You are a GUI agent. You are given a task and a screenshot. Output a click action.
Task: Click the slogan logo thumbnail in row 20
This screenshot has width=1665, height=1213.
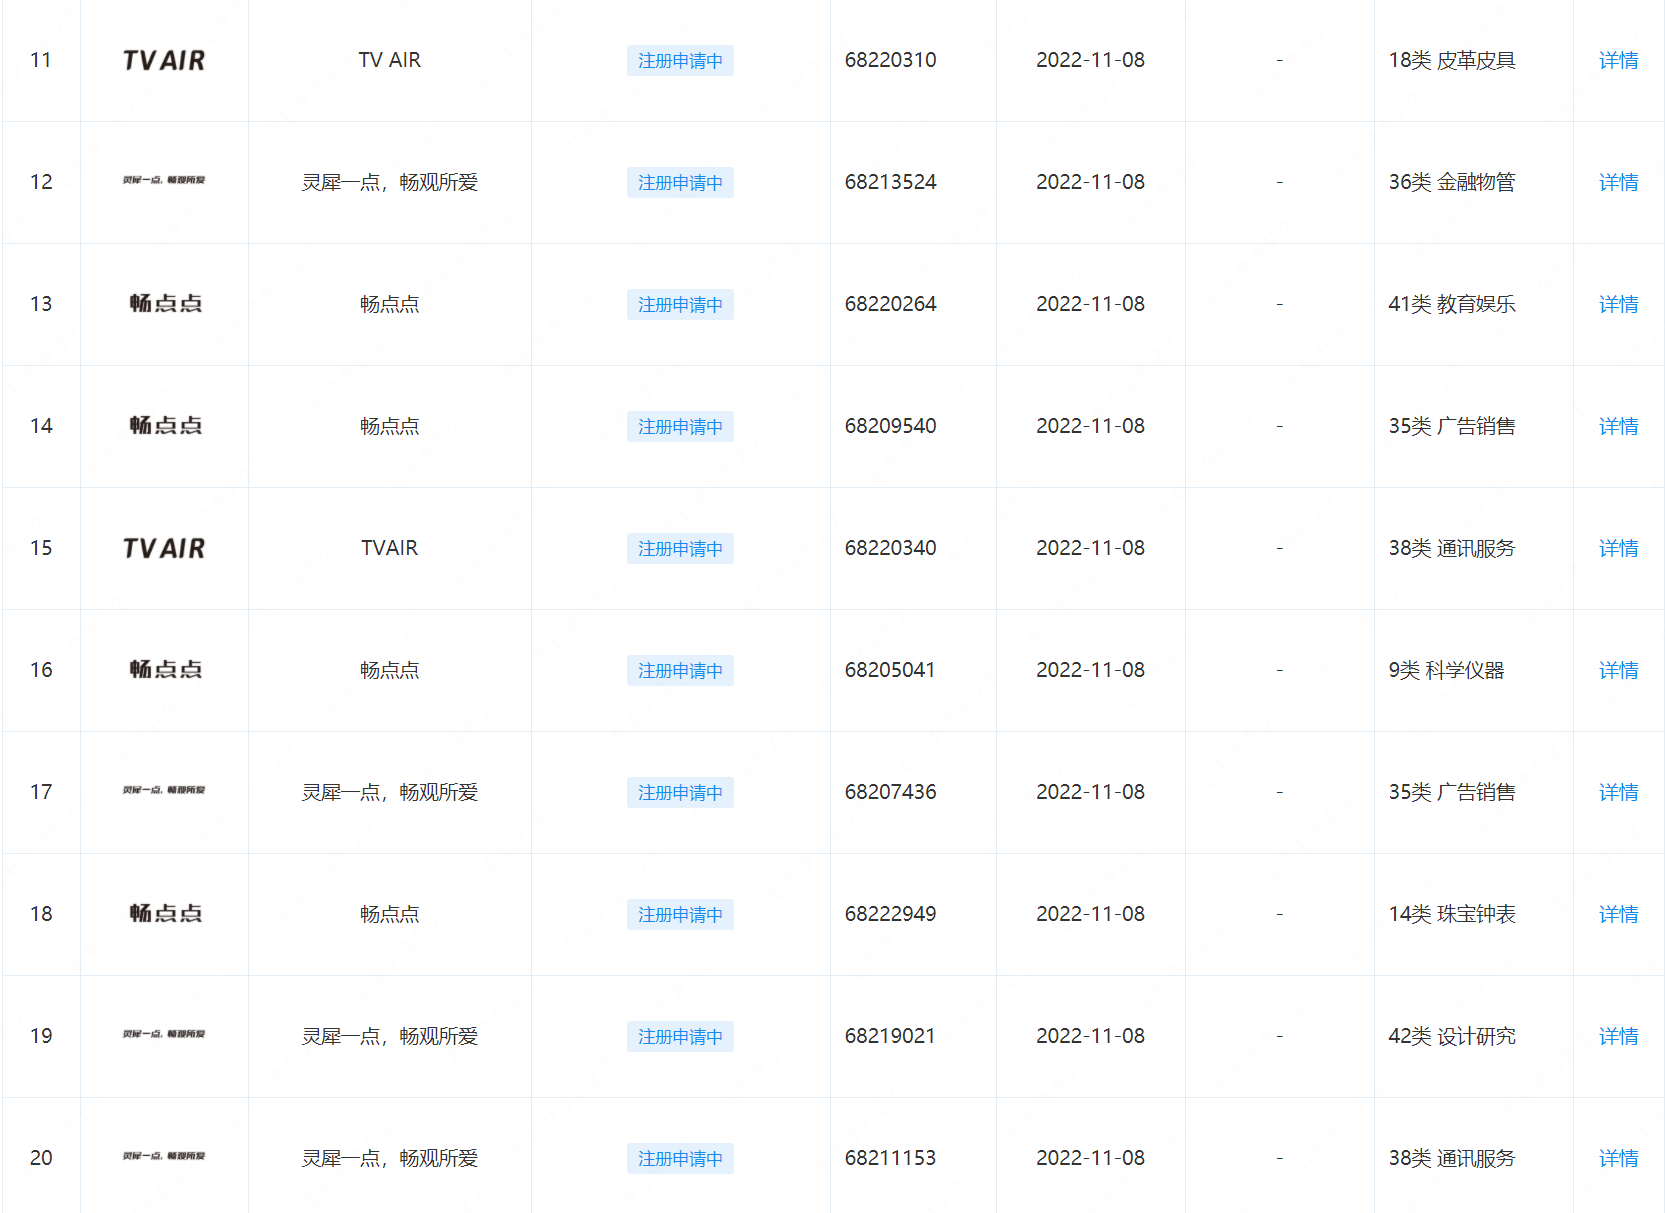164,1156
